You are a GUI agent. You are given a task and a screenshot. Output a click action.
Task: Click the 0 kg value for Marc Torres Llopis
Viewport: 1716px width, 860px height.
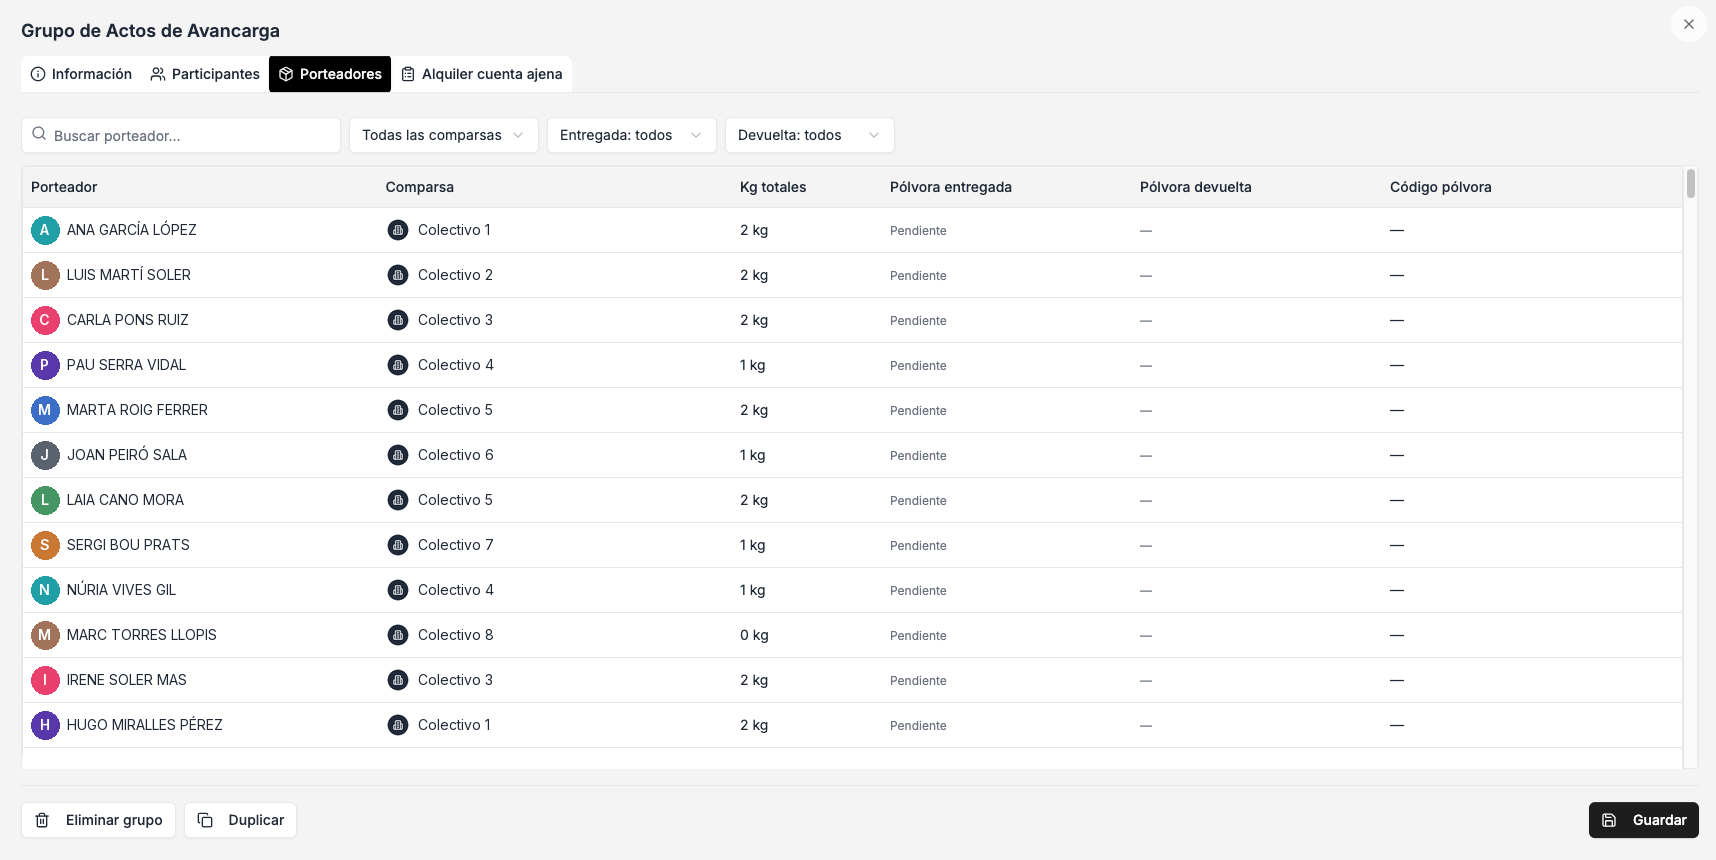coord(754,635)
